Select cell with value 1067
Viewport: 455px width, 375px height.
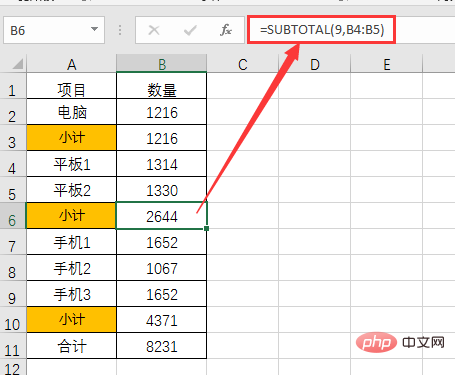click(162, 268)
